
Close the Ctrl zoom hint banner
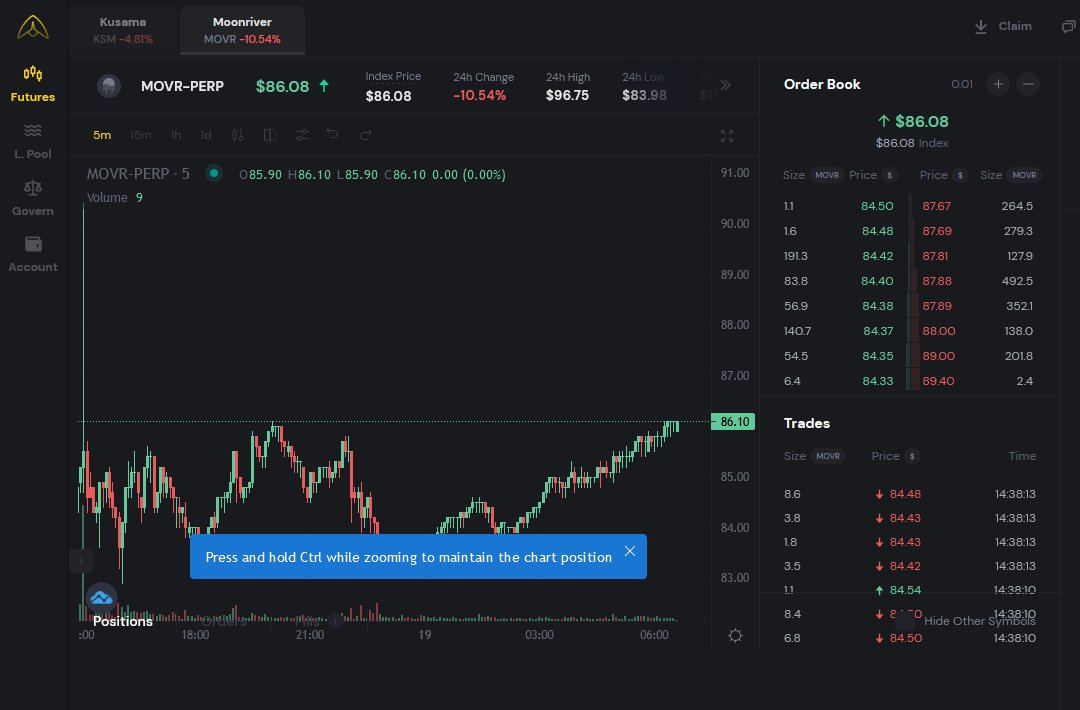click(x=630, y=551)
